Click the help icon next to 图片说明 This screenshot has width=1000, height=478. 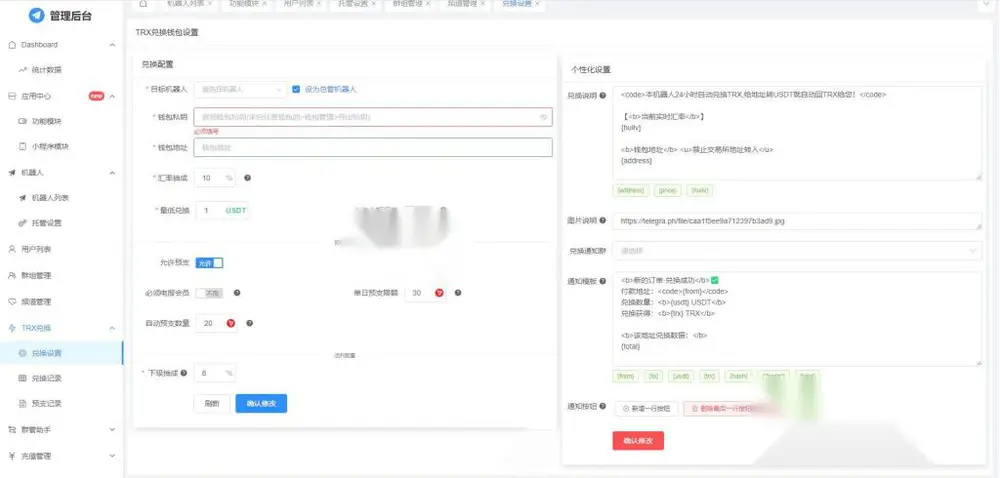[603, 221]
